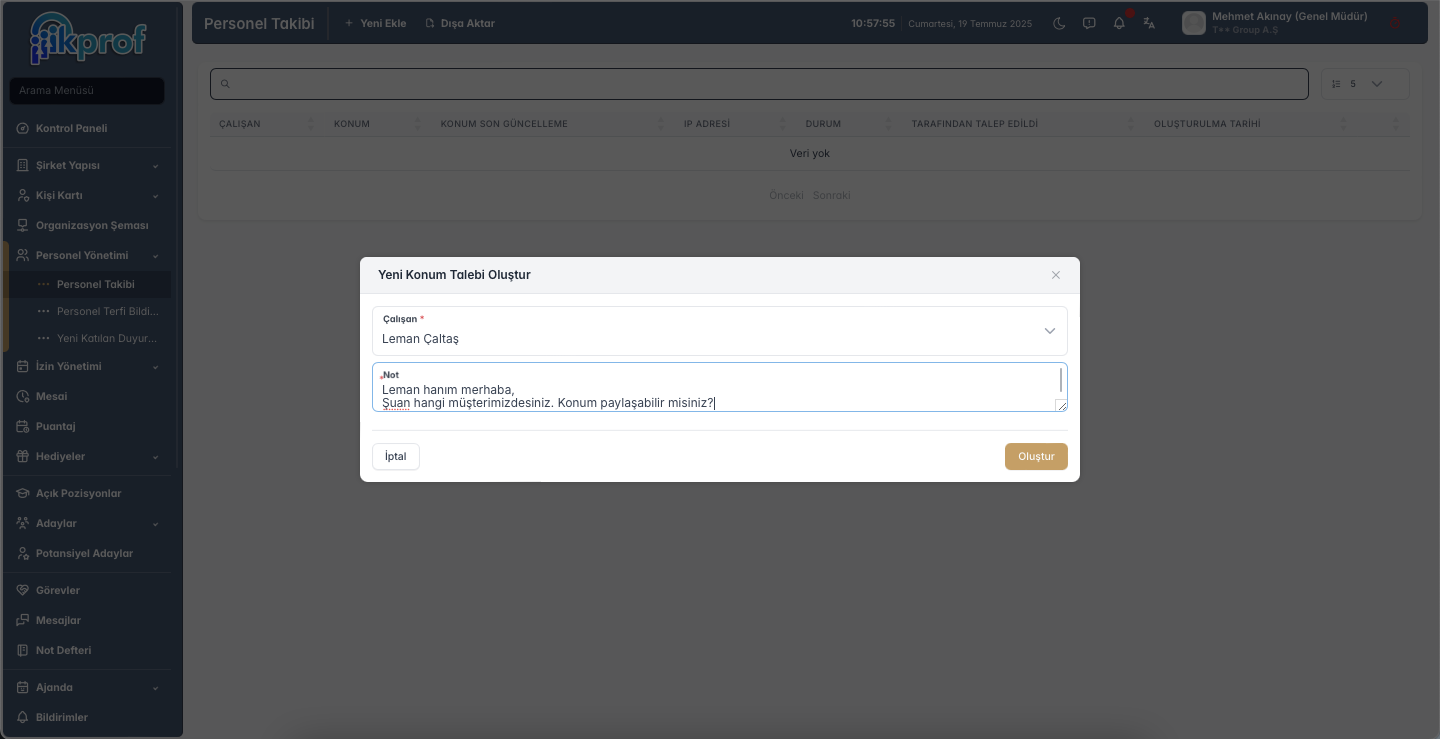The image size is (1440, 739).
Task: Click Potansiyel Adaylar icon
Action: tap(23, 553)
